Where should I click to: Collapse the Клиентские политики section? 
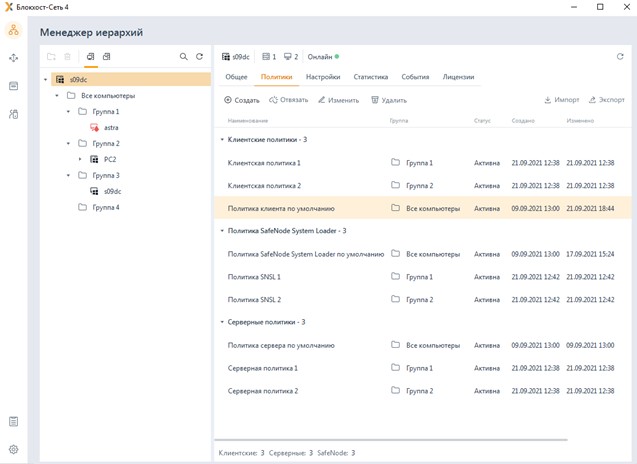tap(222, 140)
